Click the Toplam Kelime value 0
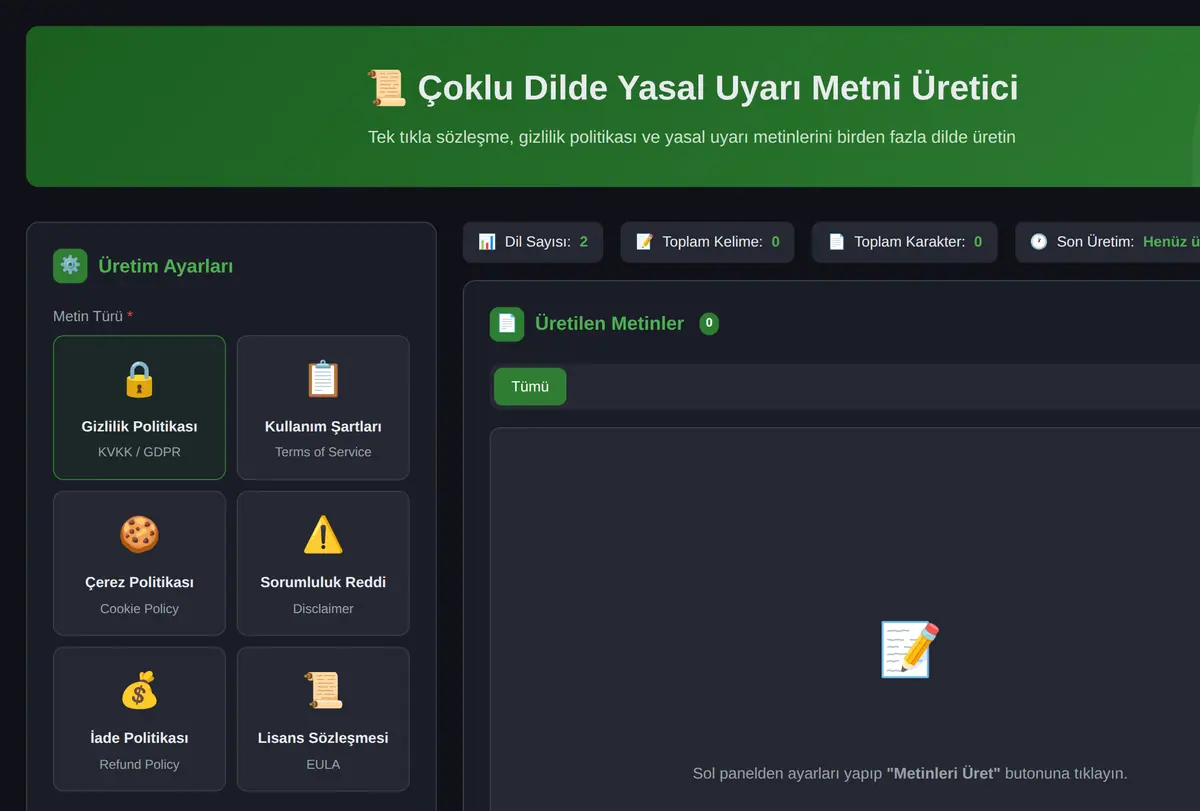1200x811 pixels. (x=775, y=242)
